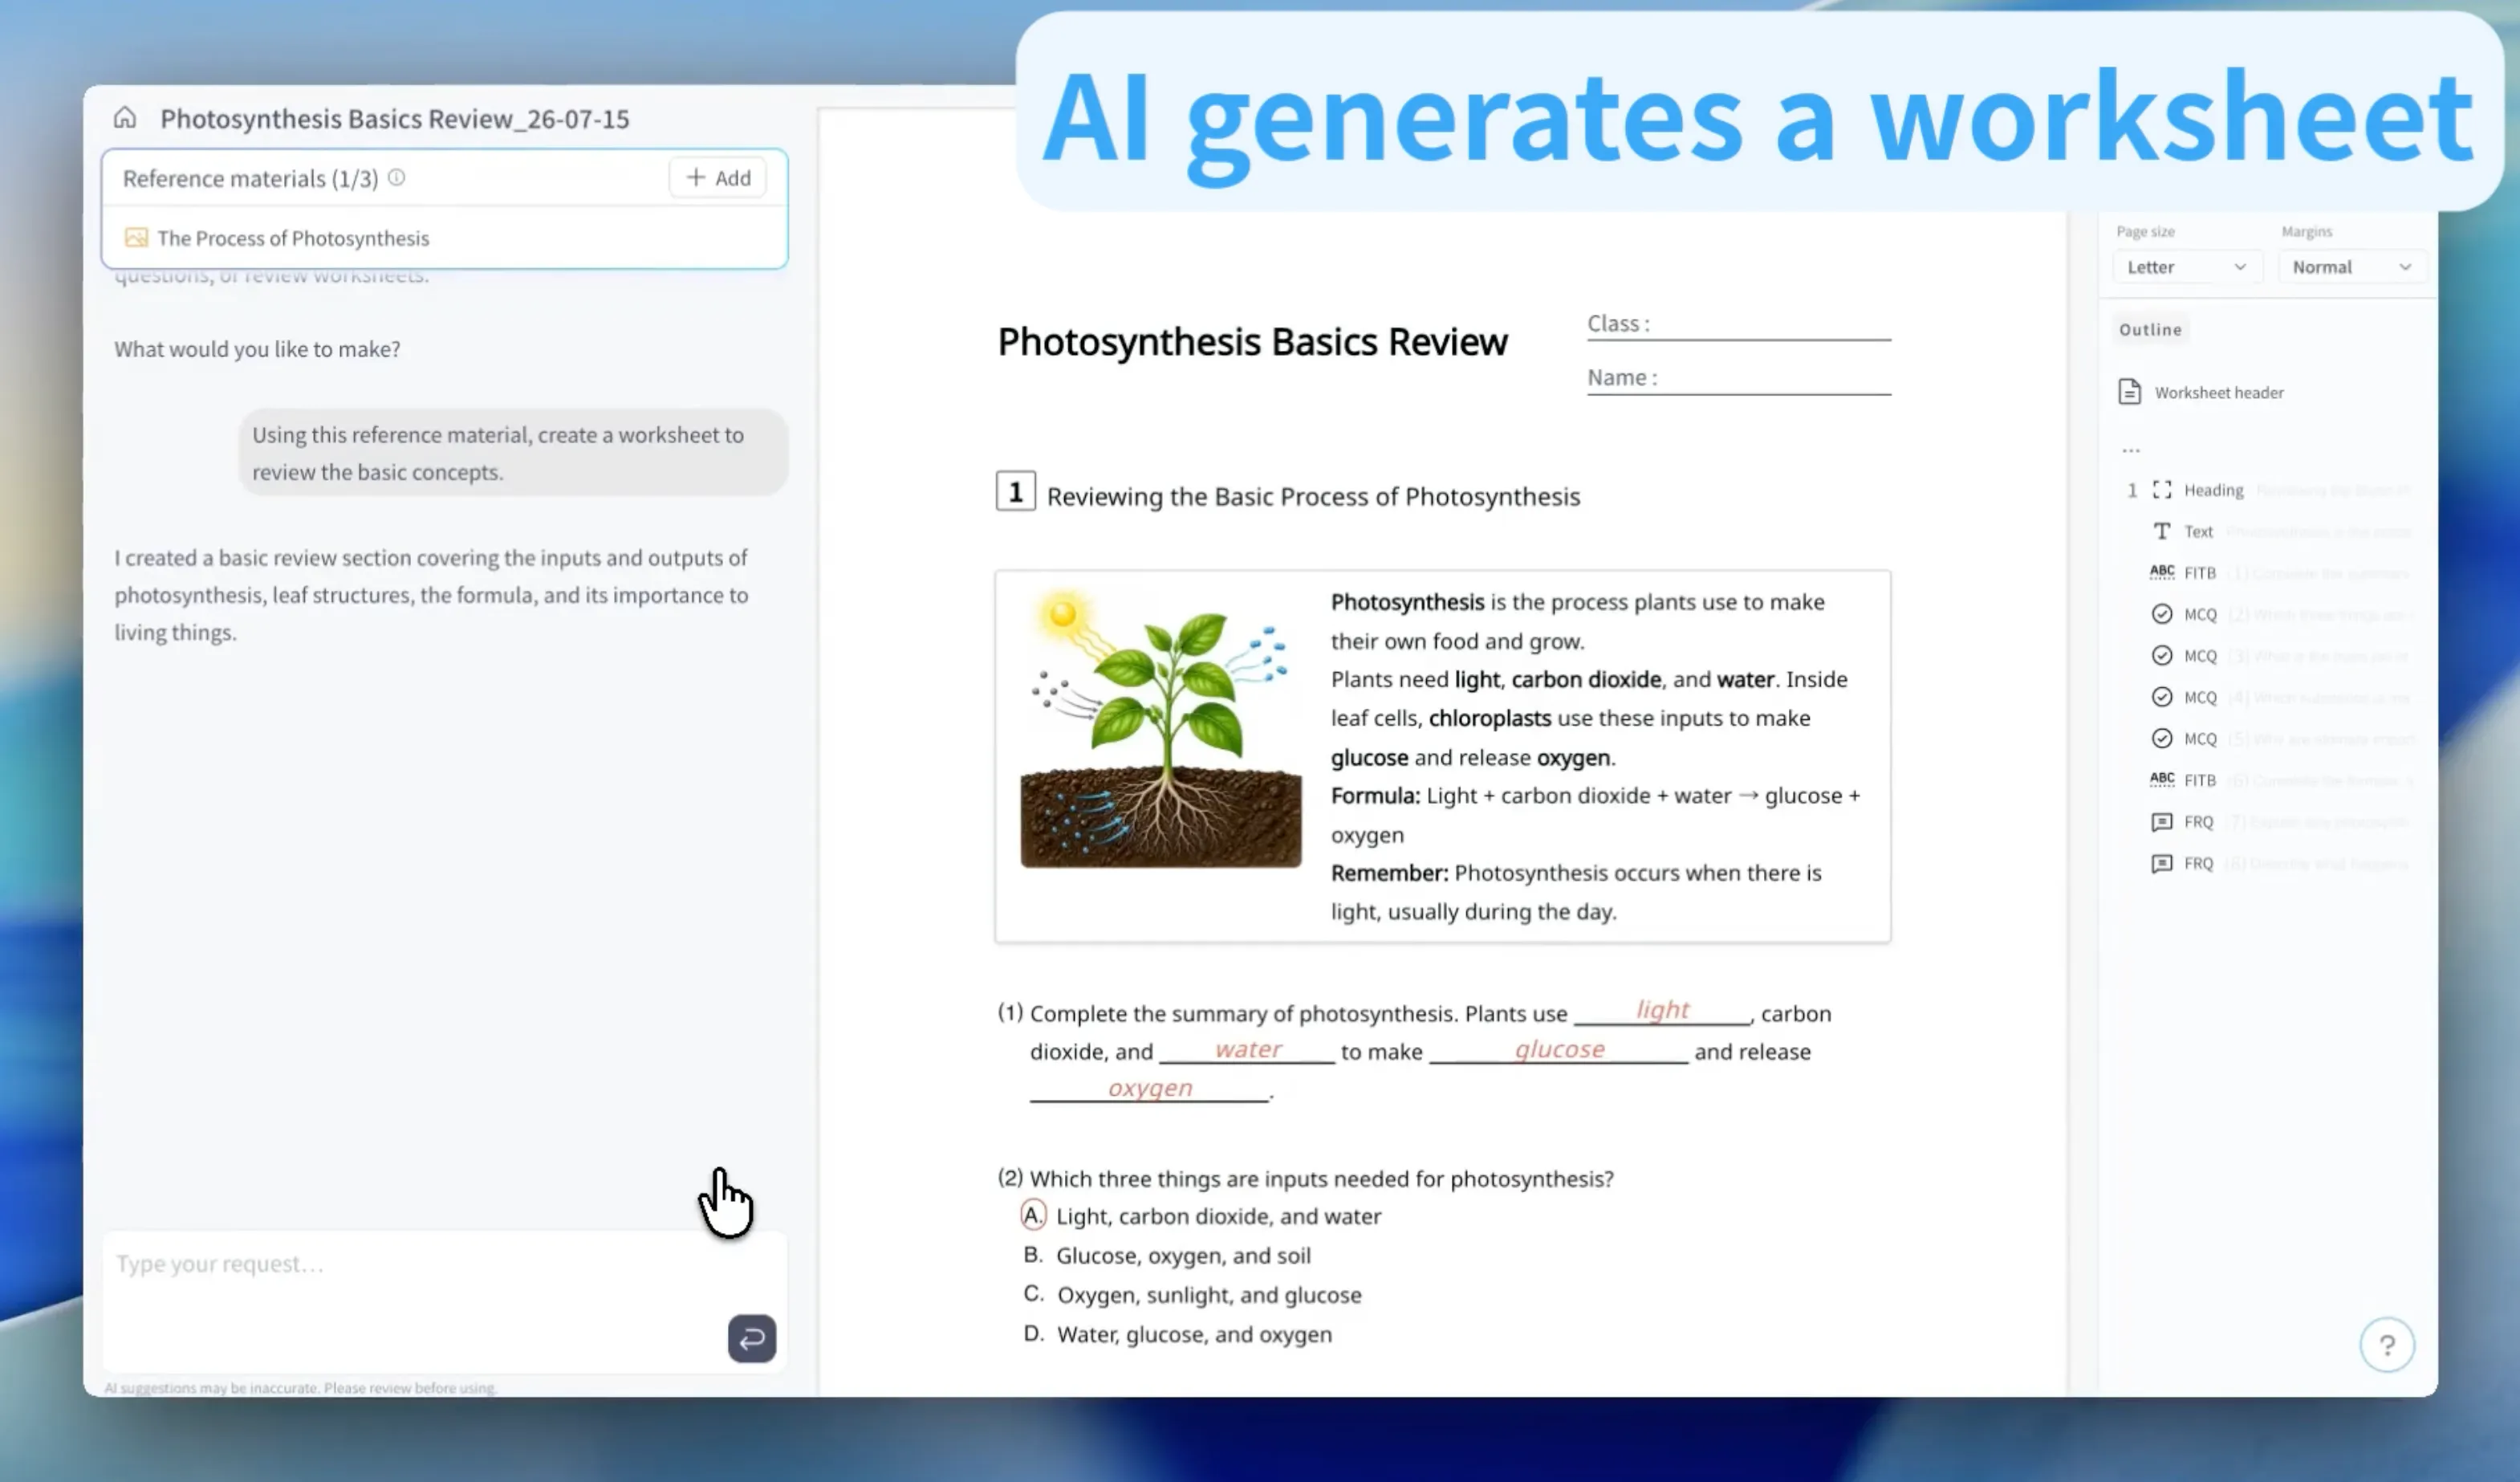Select the MCQ label for question (5)

click(2200, 739)
